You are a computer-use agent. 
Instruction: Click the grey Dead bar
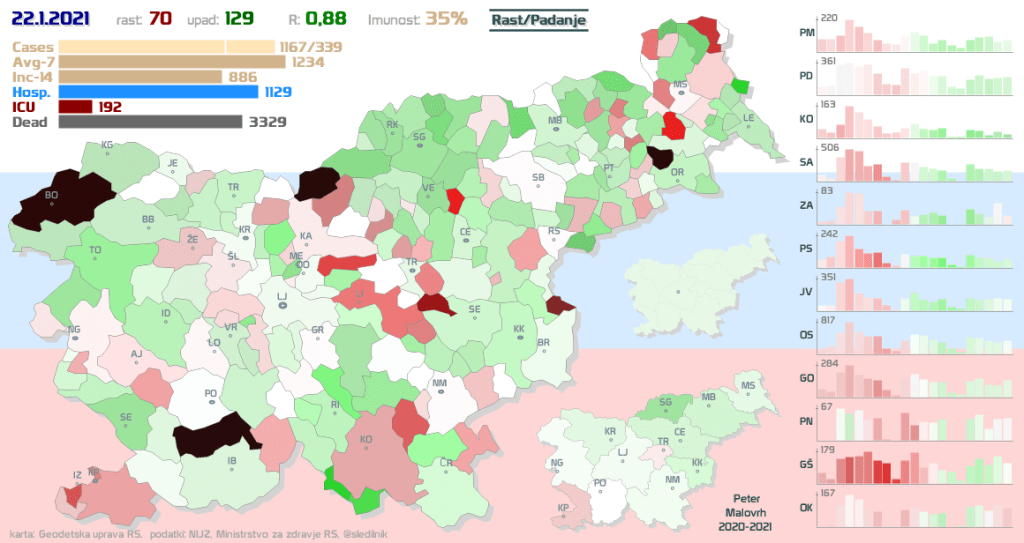click(x=150, y=122)
